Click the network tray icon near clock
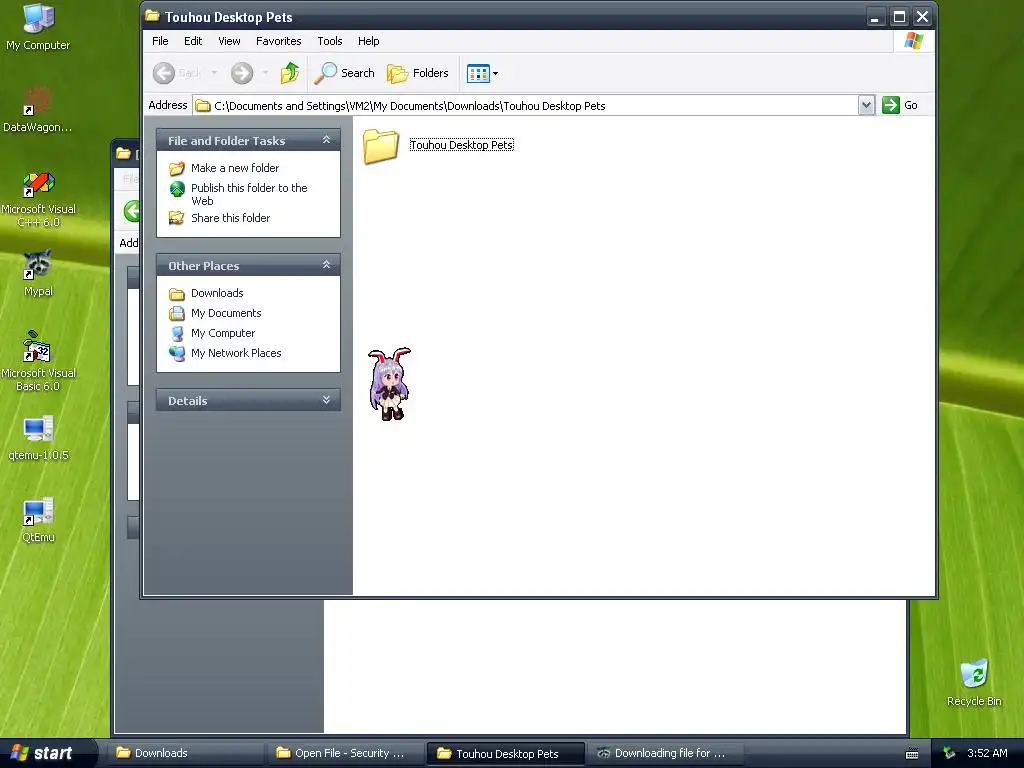 (x=950, y=753)
